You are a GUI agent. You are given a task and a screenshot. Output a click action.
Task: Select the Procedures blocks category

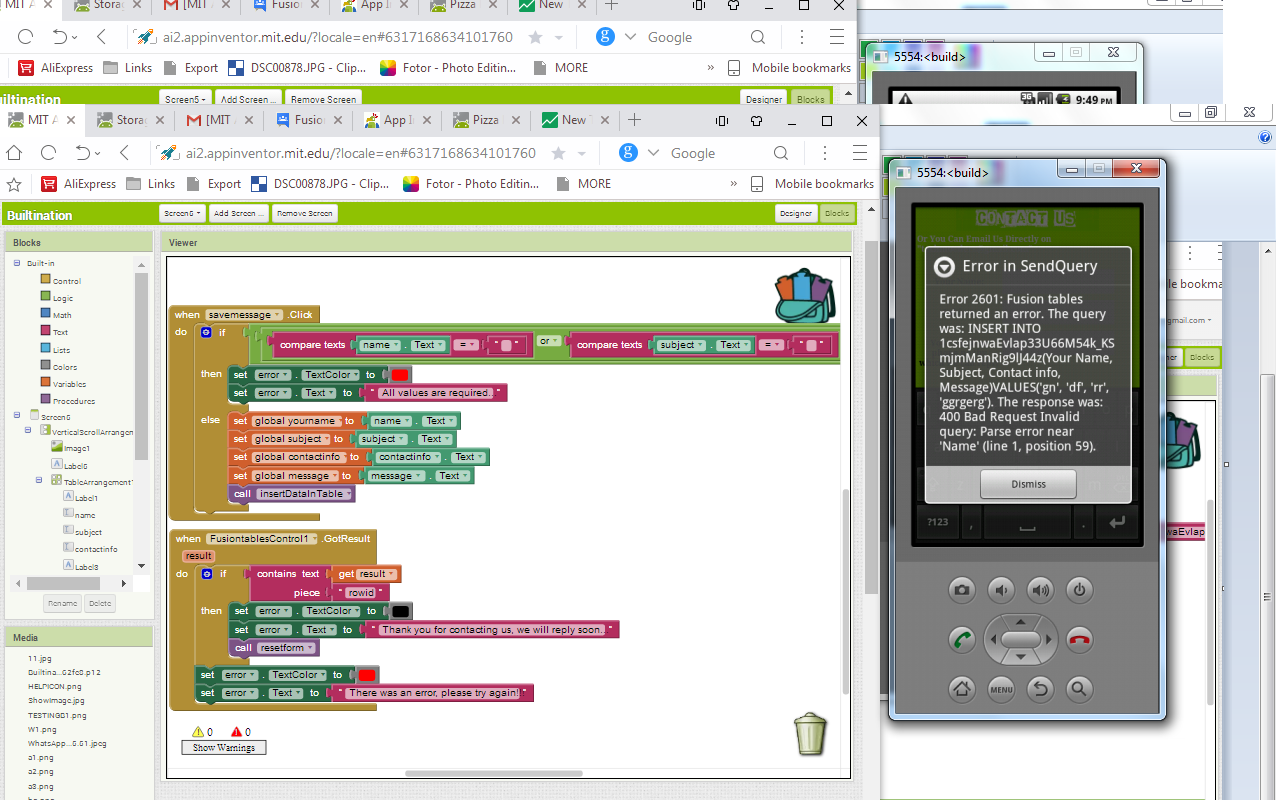[74, 401]
